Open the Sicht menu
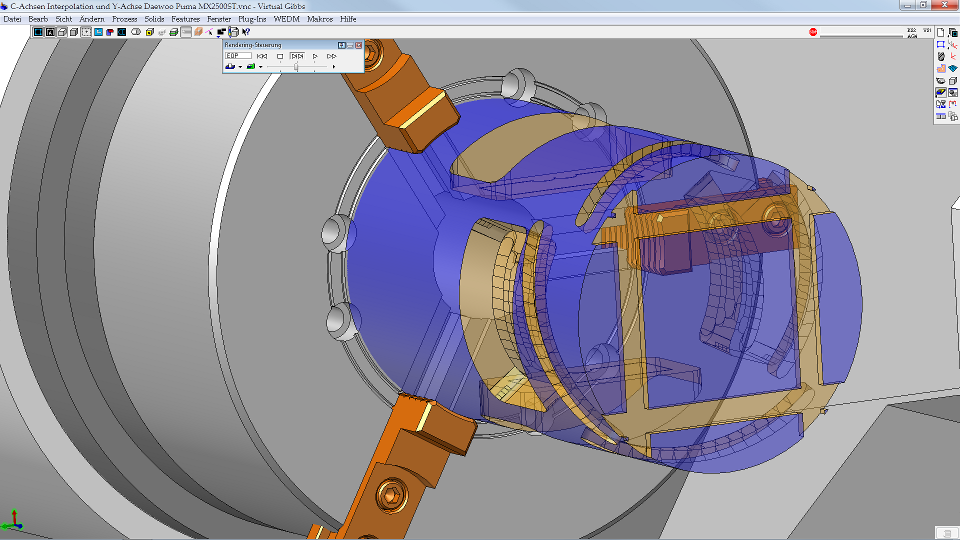Viewport: 960px width, 540px height. click(x=64, y=19)
